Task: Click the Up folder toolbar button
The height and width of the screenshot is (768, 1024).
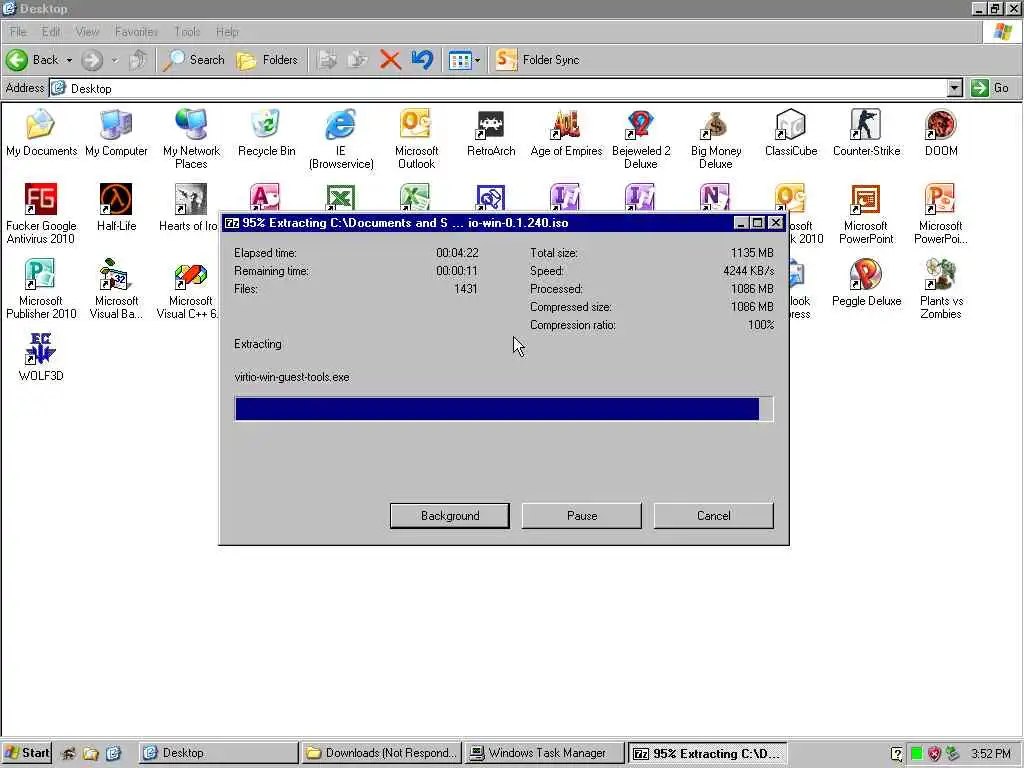Action: tap(138, 60)
